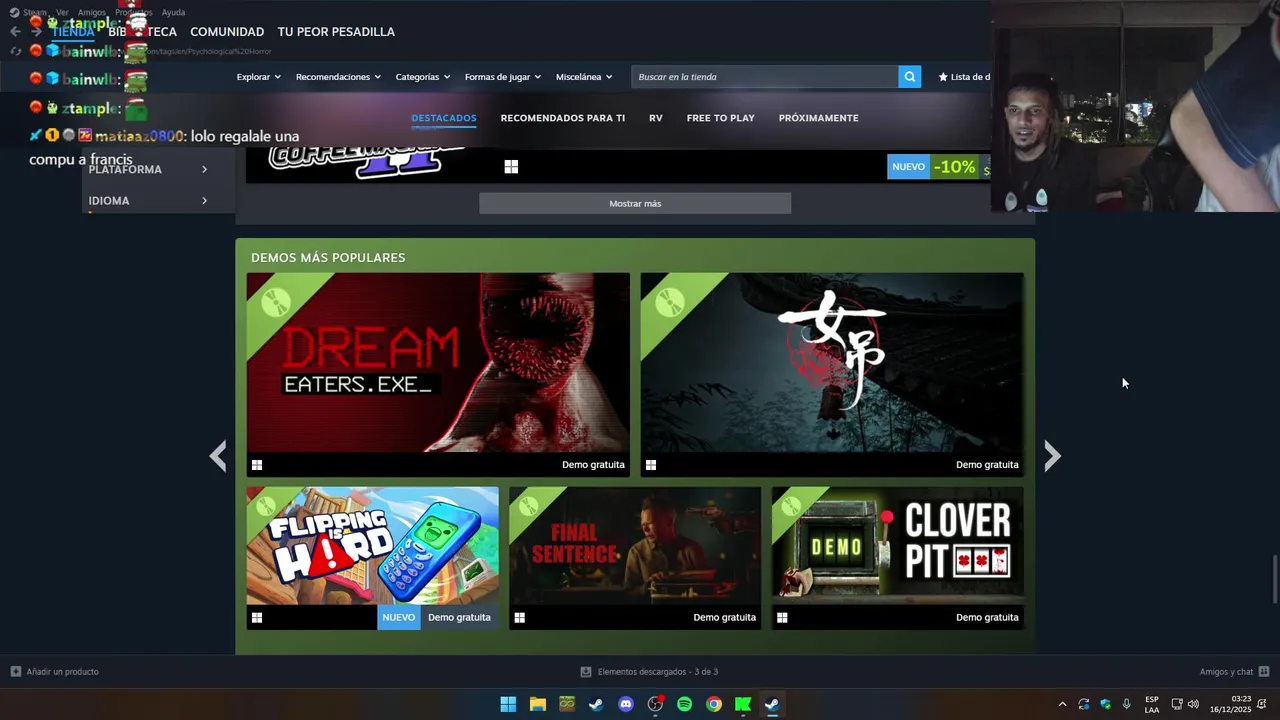Select the RECOMENDADOS PARA TI tab

pos(563,118)
